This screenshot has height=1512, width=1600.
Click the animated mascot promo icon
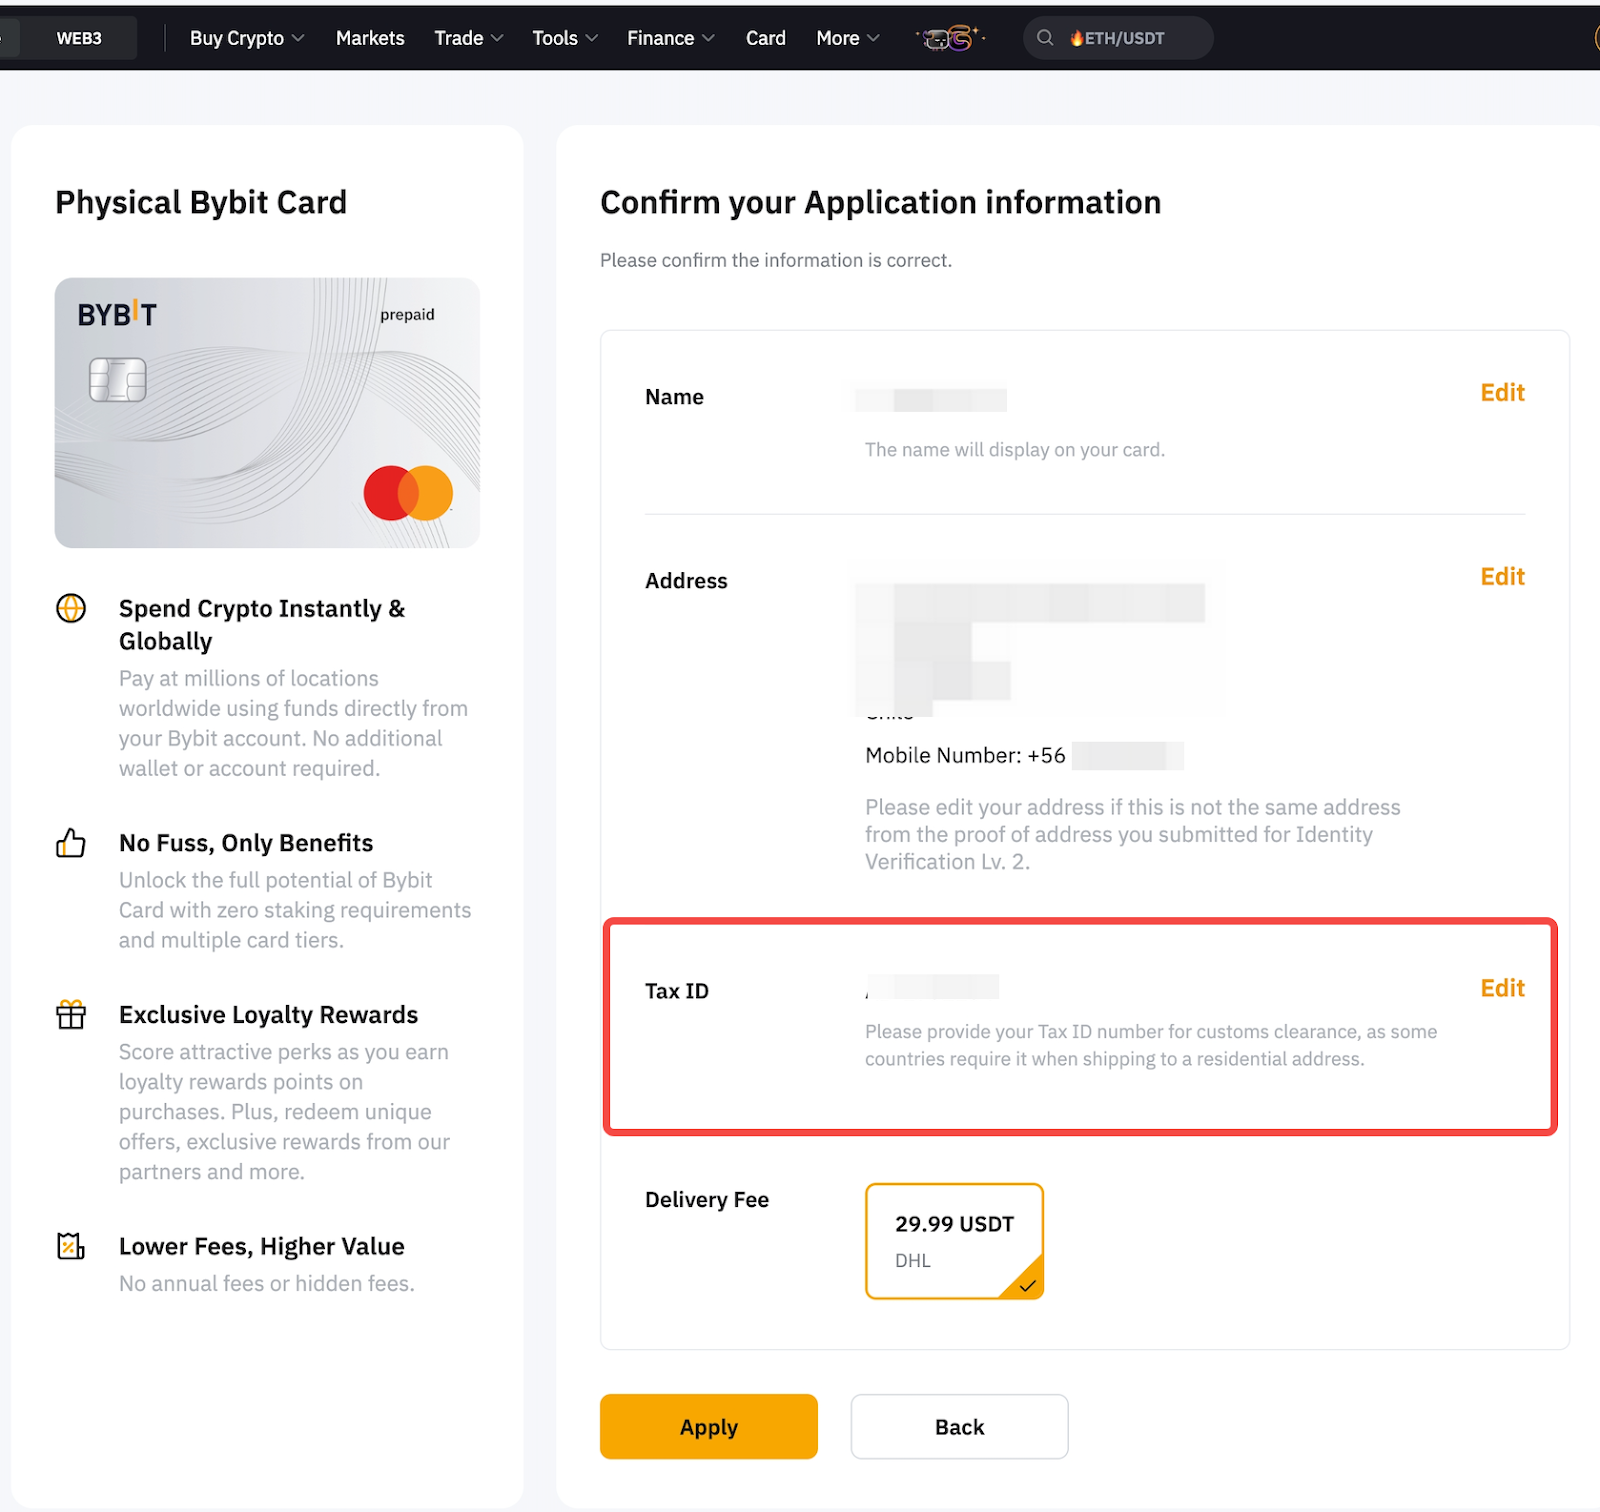pos(950,38)
